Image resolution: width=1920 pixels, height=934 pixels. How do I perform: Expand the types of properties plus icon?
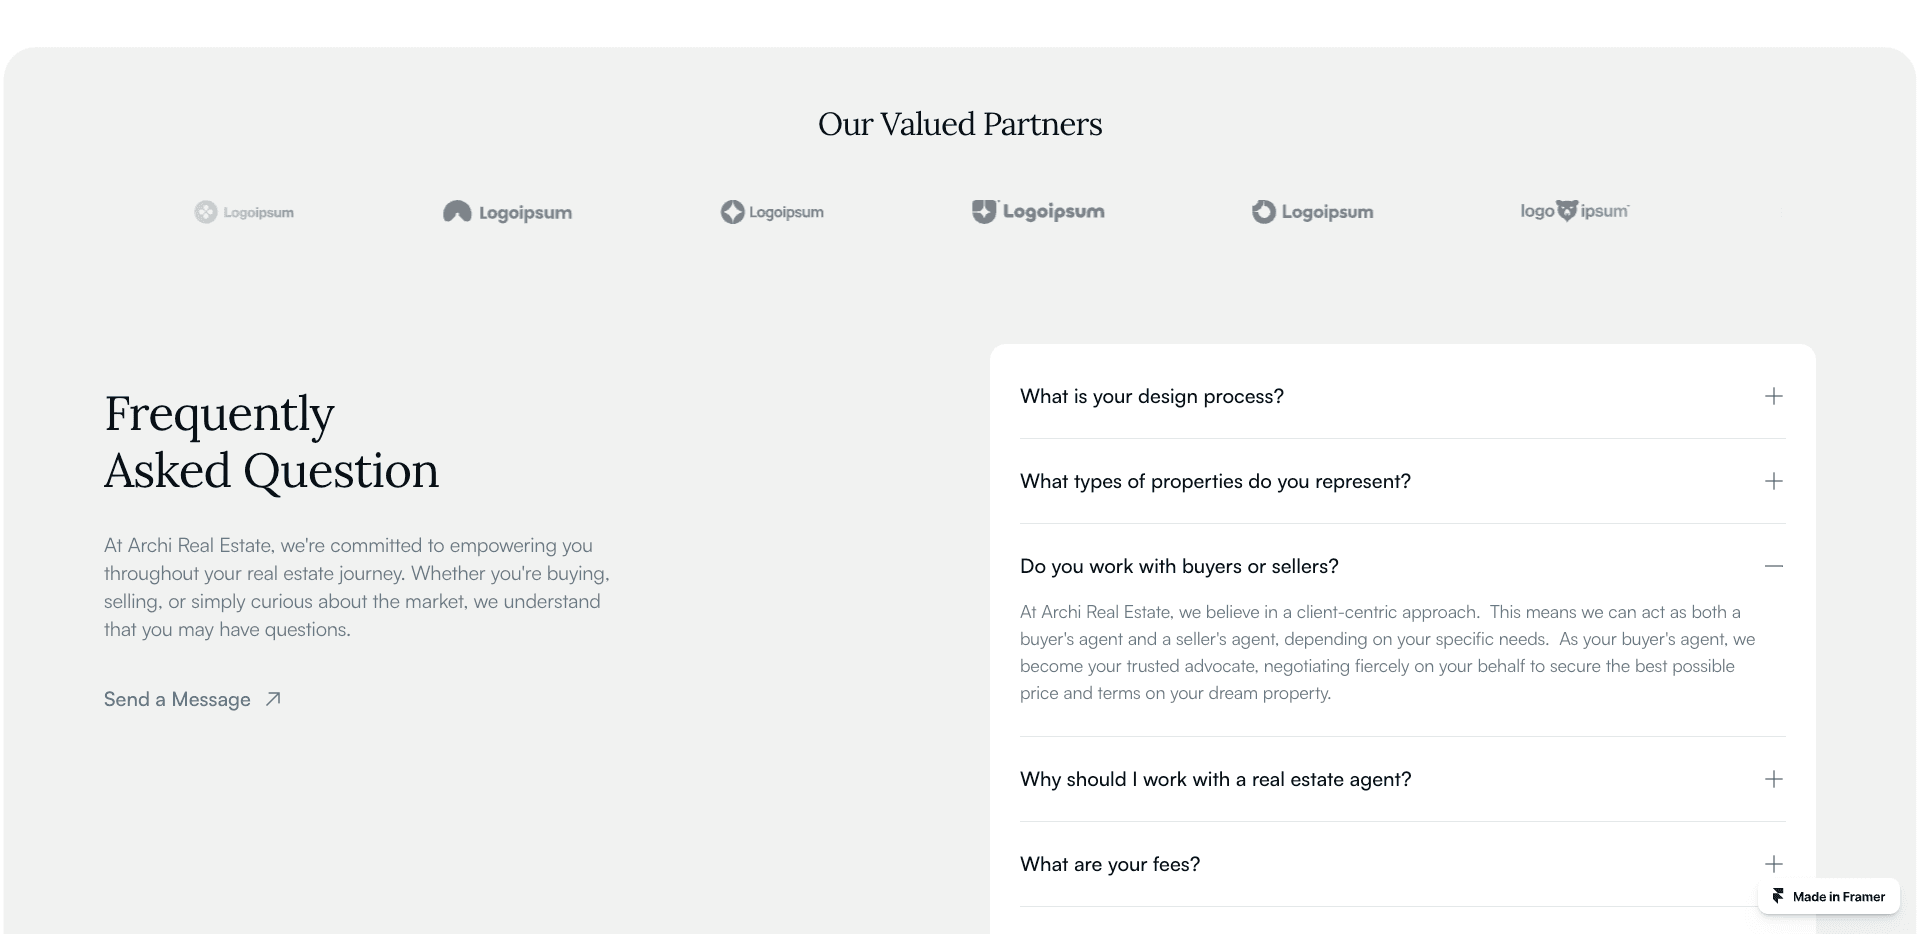[1774, 481]
